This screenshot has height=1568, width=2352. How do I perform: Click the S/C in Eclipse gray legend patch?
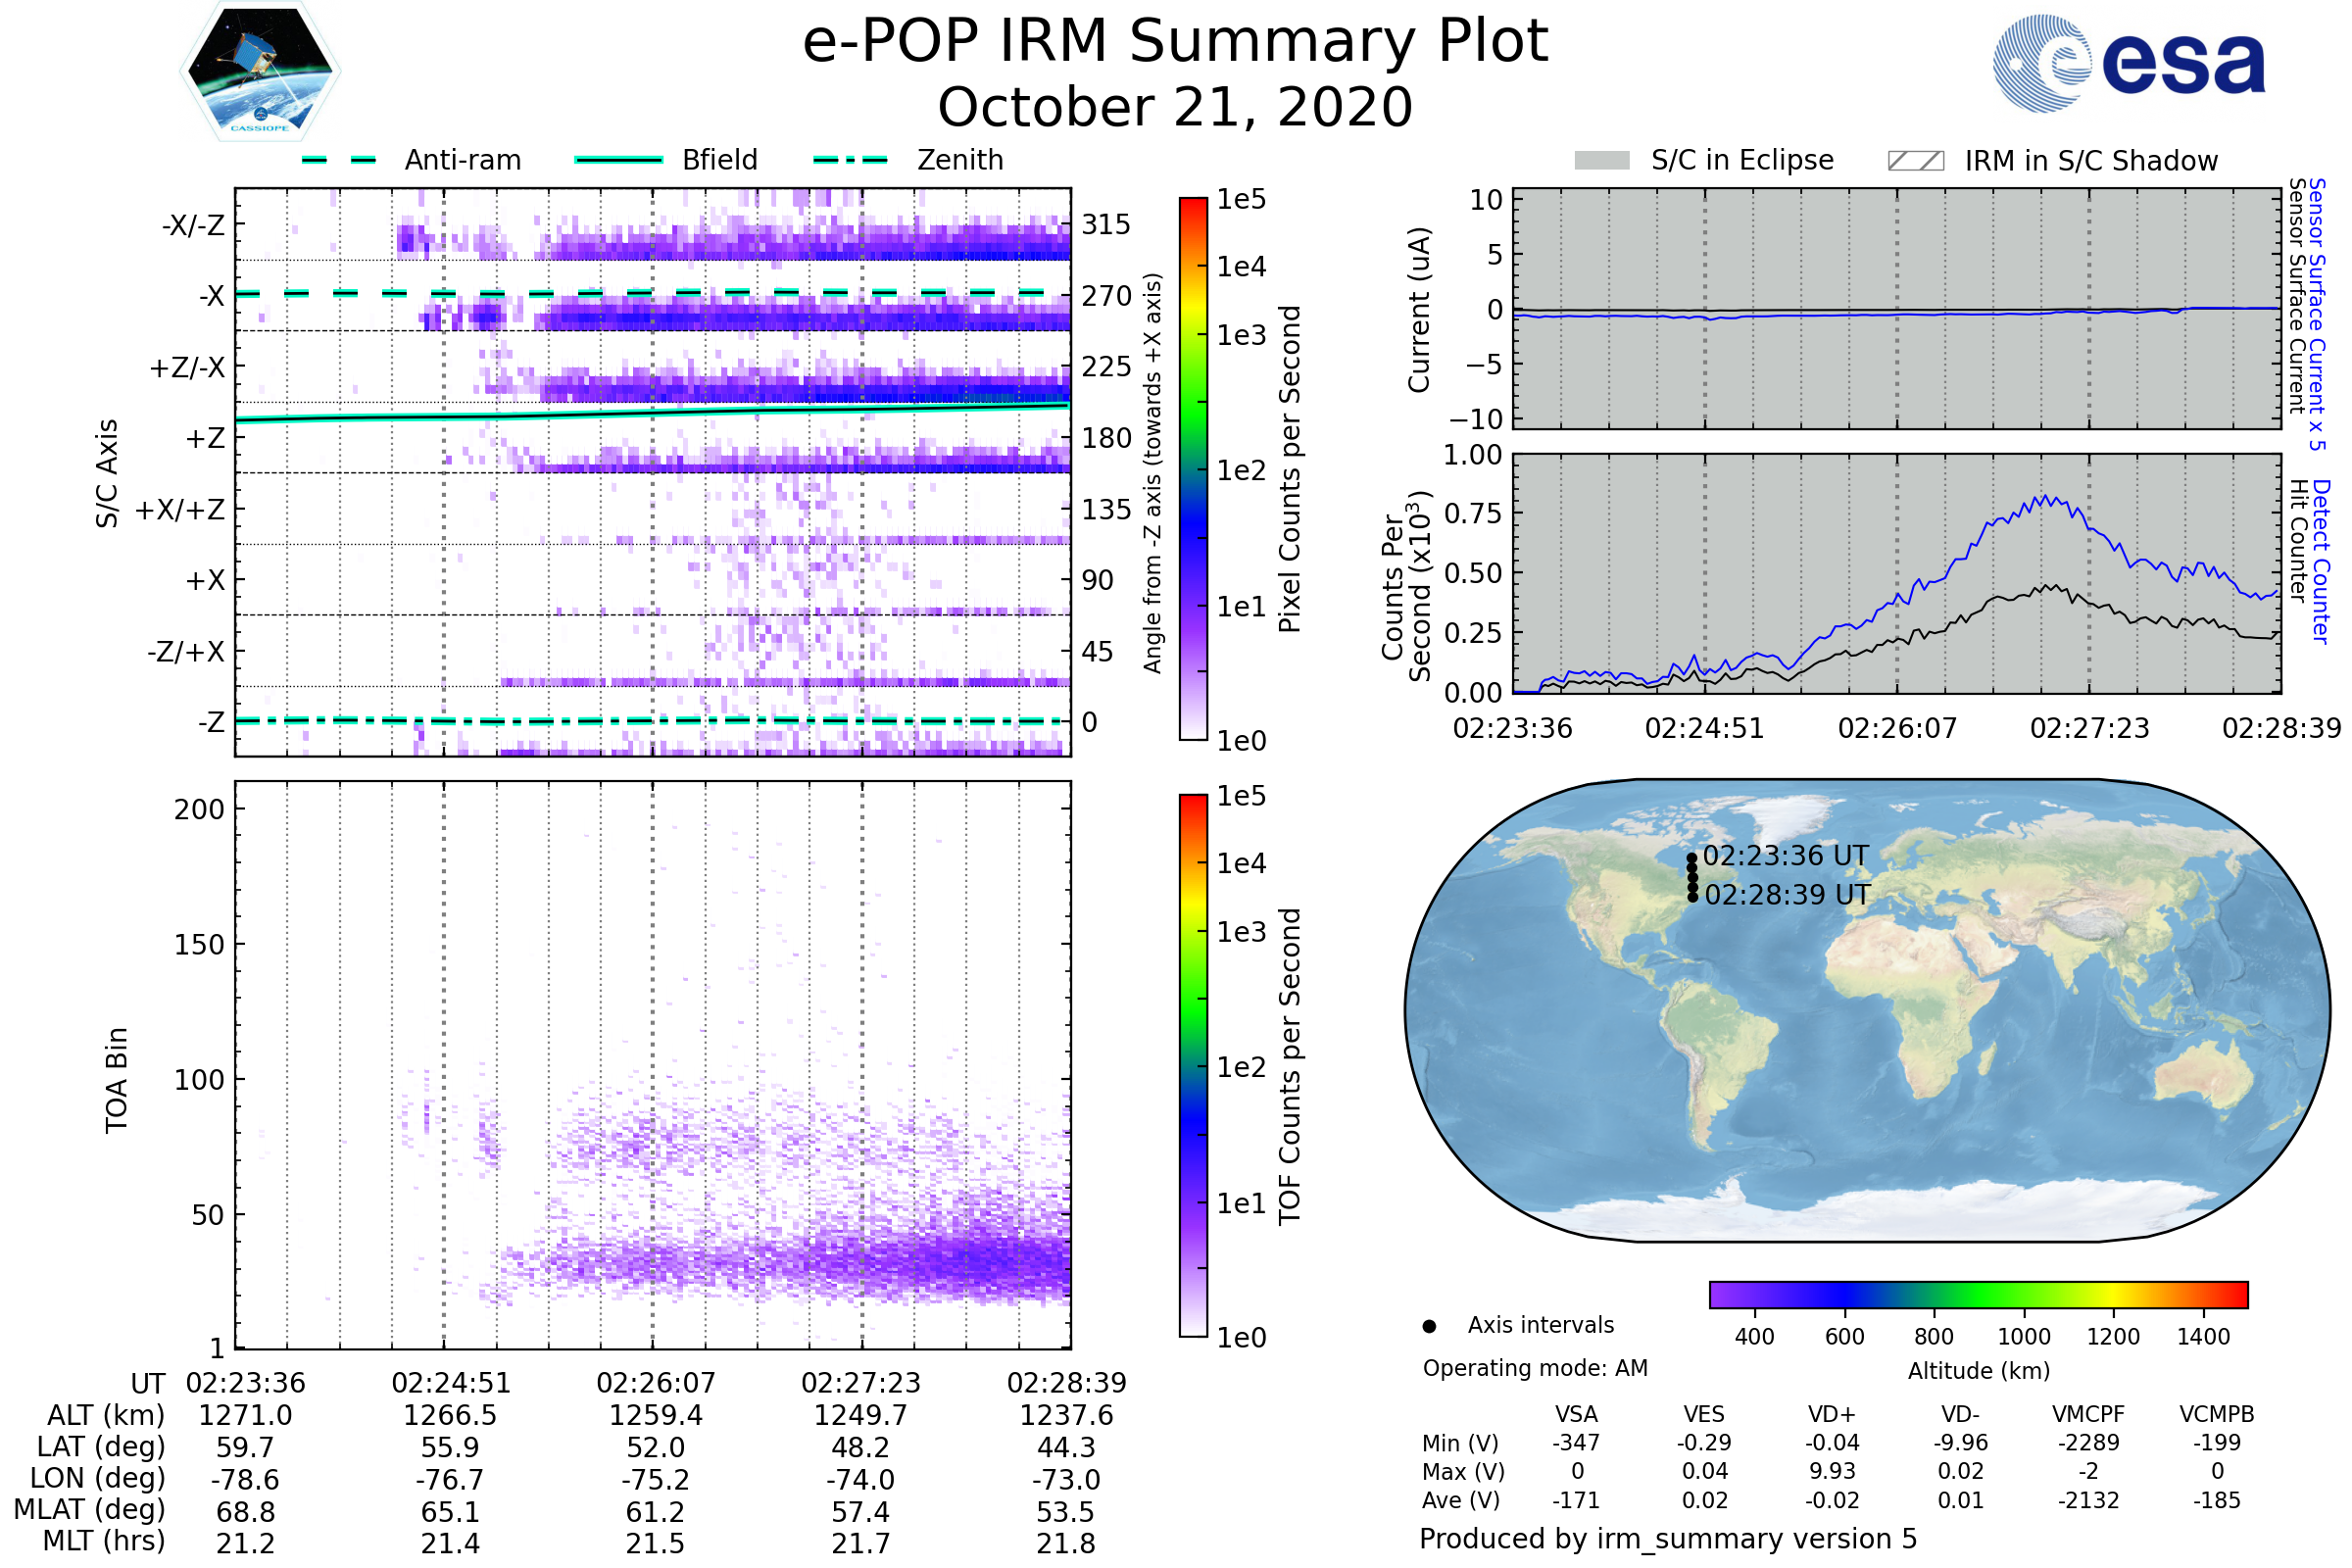tap(1601, 161)
